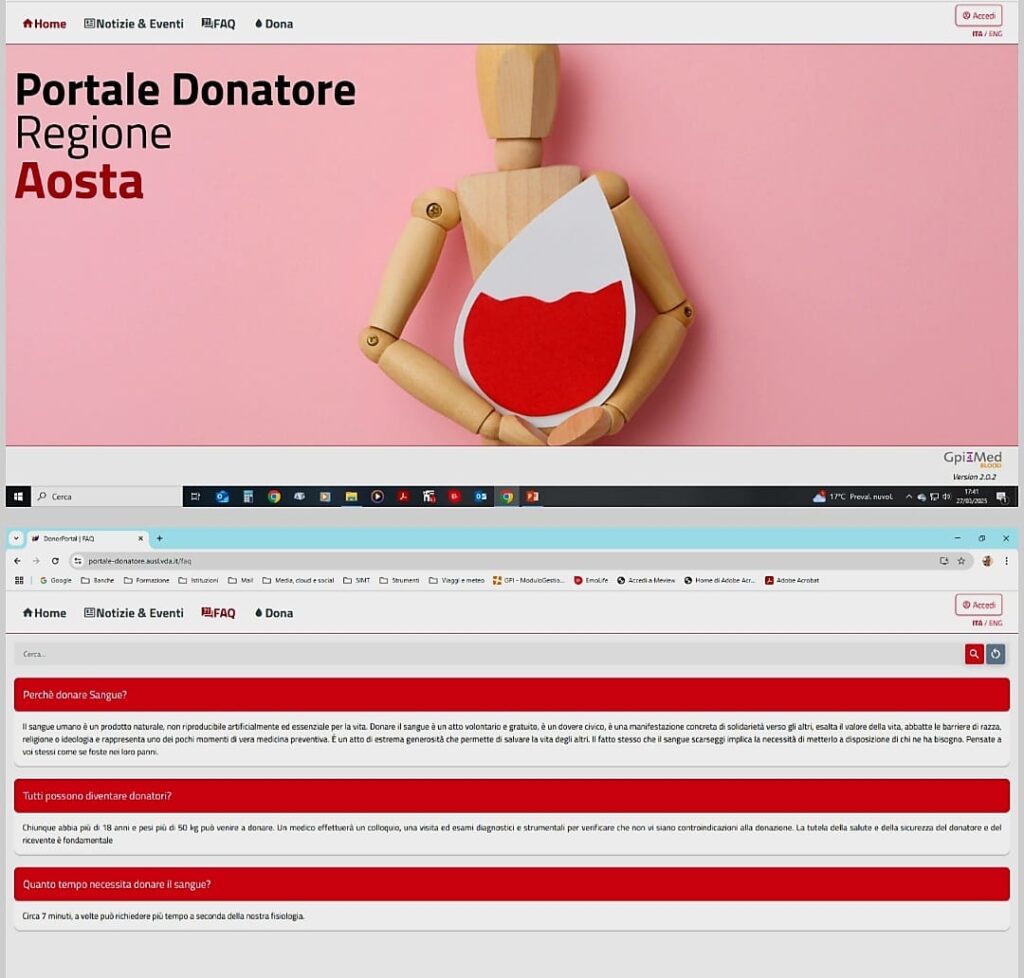Click into the FAQ 'Cerca...' search field
Screen dimensions: 1024x978
480,654
